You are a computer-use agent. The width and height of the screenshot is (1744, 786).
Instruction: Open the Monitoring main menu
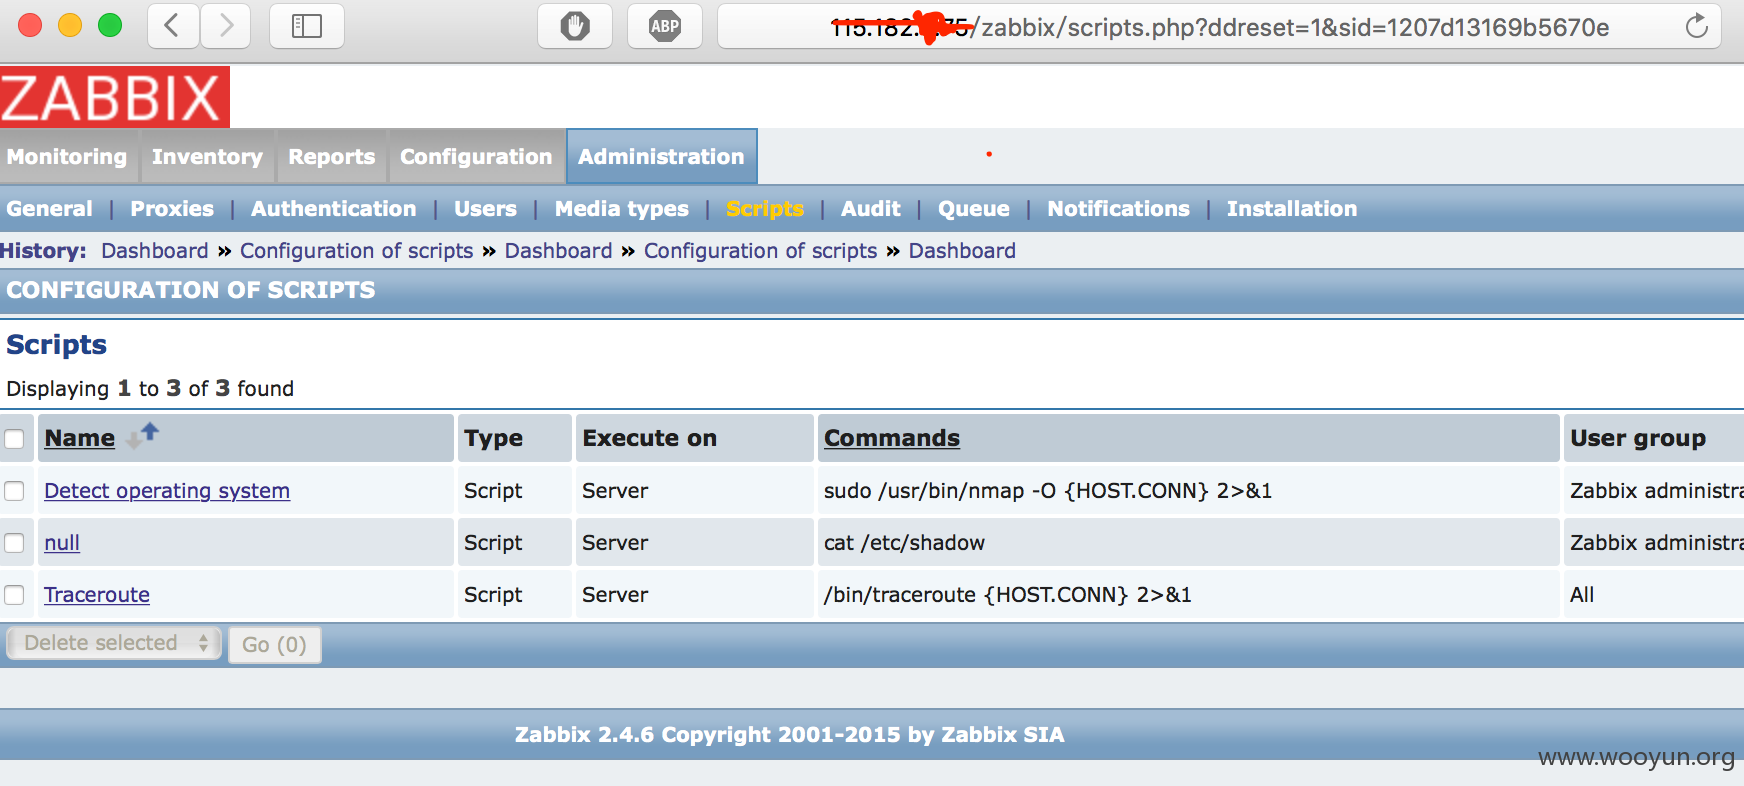67,157
